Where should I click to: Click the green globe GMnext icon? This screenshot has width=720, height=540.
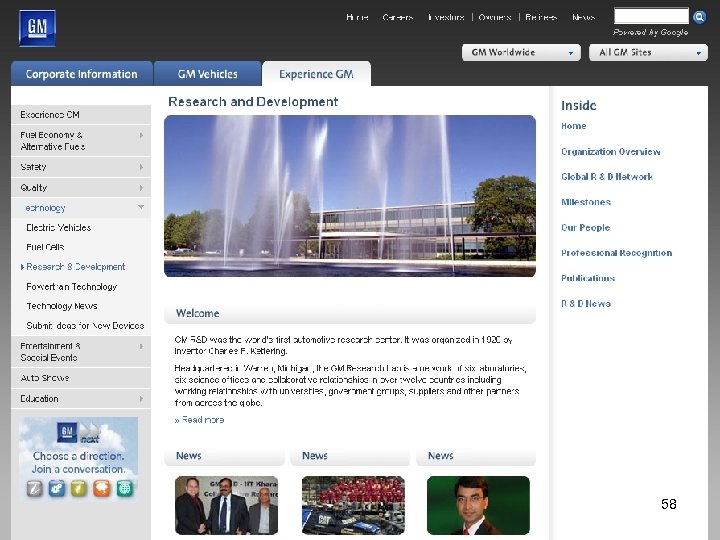[x=124, y=489]
